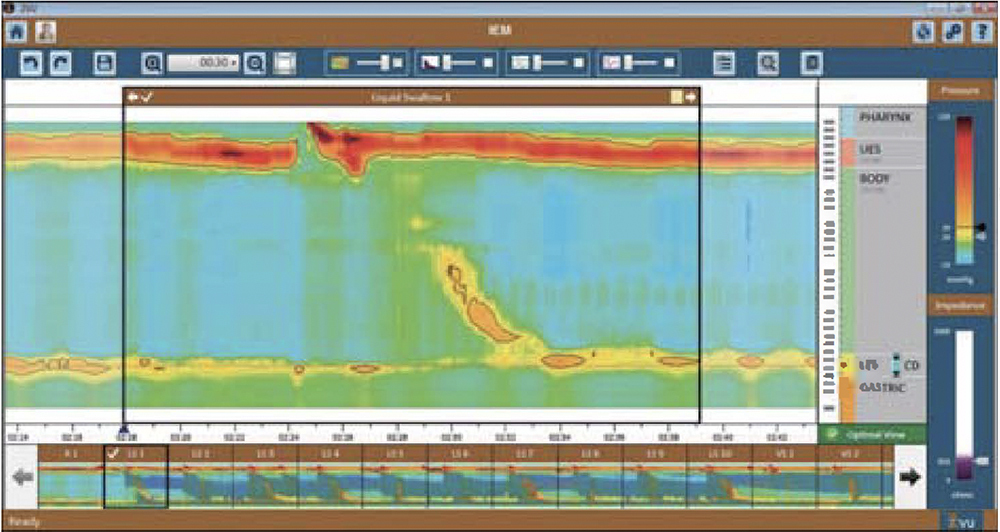Click the pressure color scale threshold slider

tap(982, 229)
